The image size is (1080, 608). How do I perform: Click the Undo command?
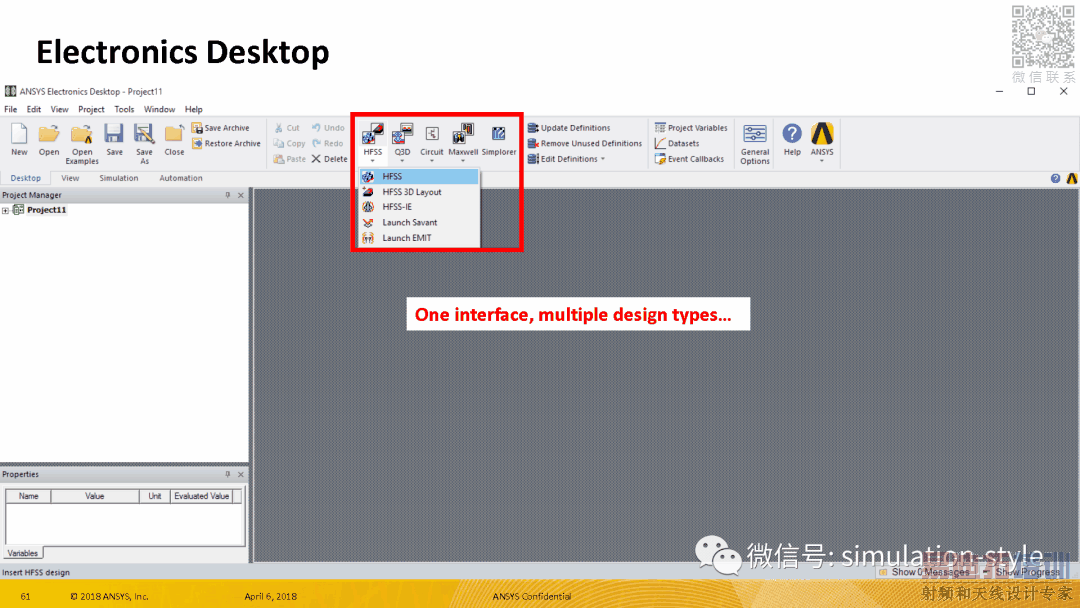pos(328,128)
